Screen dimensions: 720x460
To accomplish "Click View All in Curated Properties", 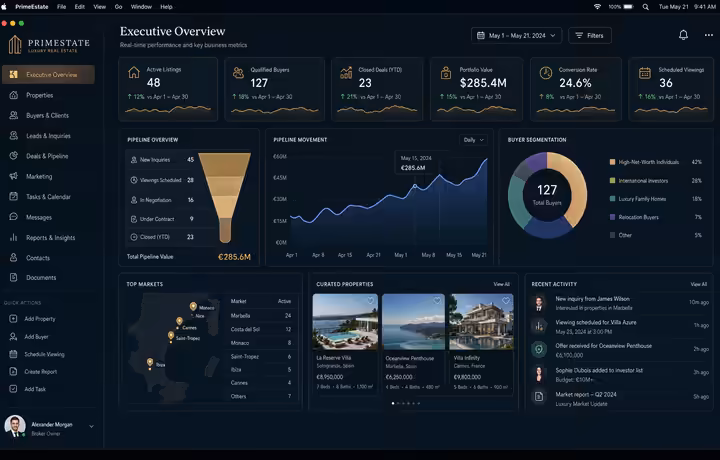I will 501,284.
